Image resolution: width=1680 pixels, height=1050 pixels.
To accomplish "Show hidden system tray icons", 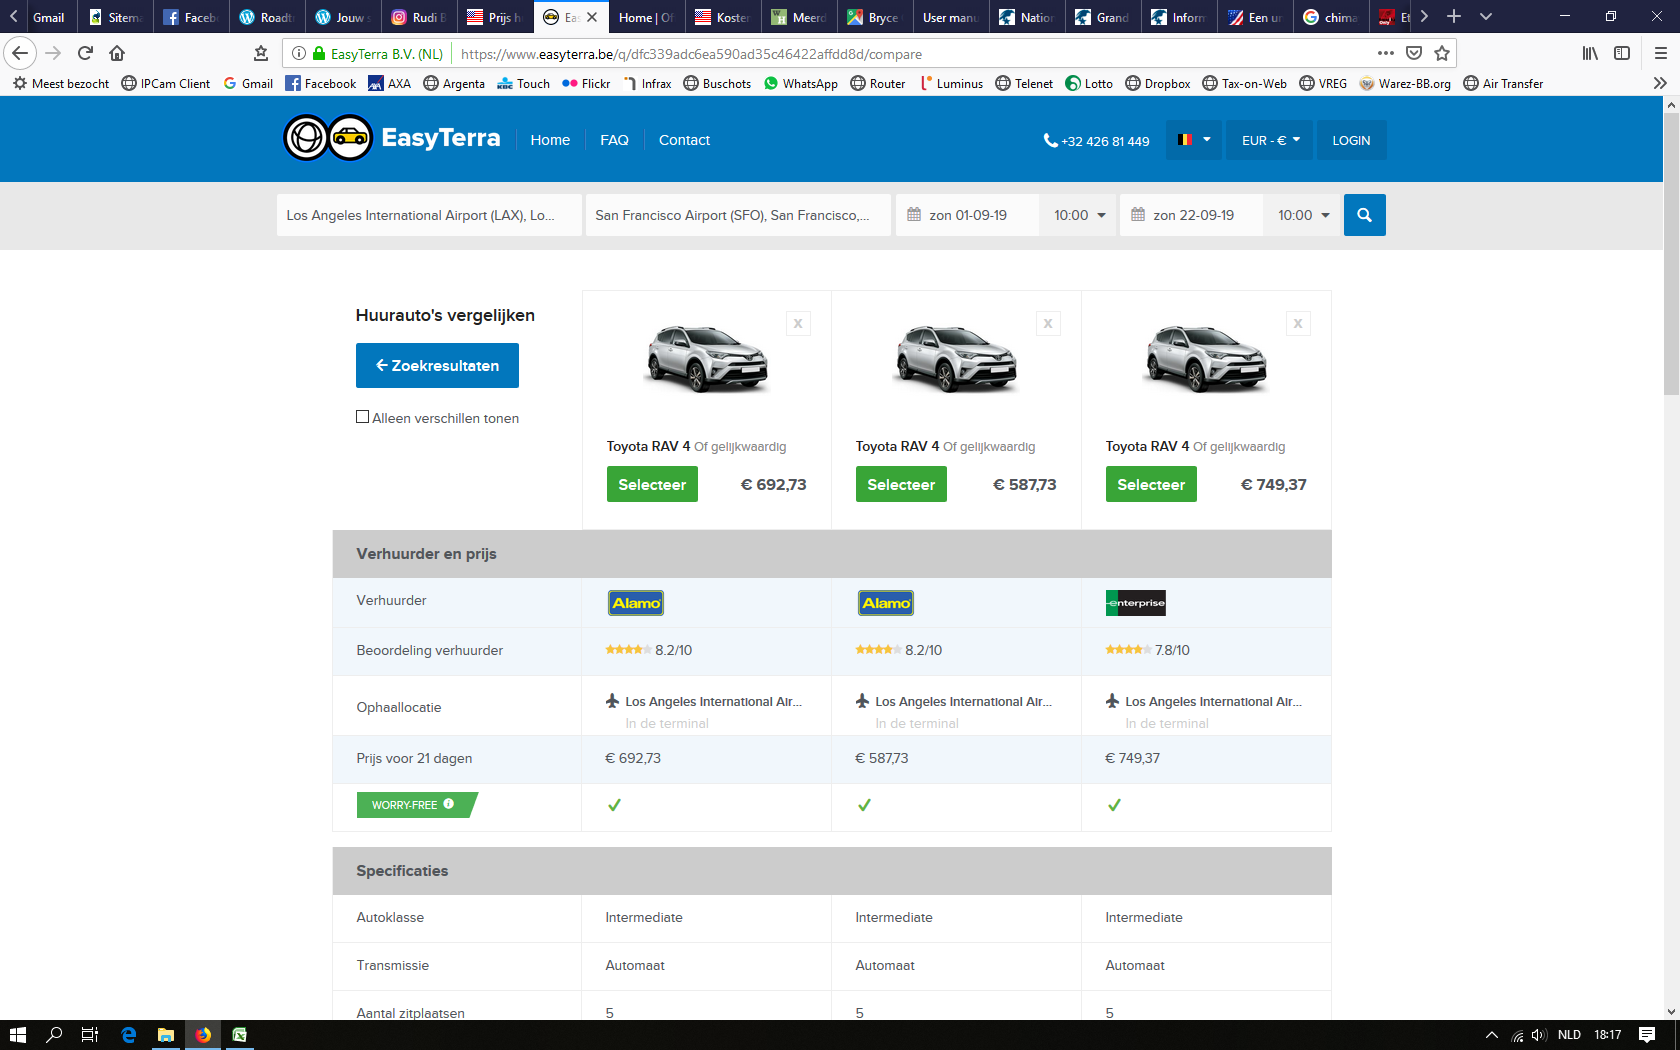I will 1492,1035.
